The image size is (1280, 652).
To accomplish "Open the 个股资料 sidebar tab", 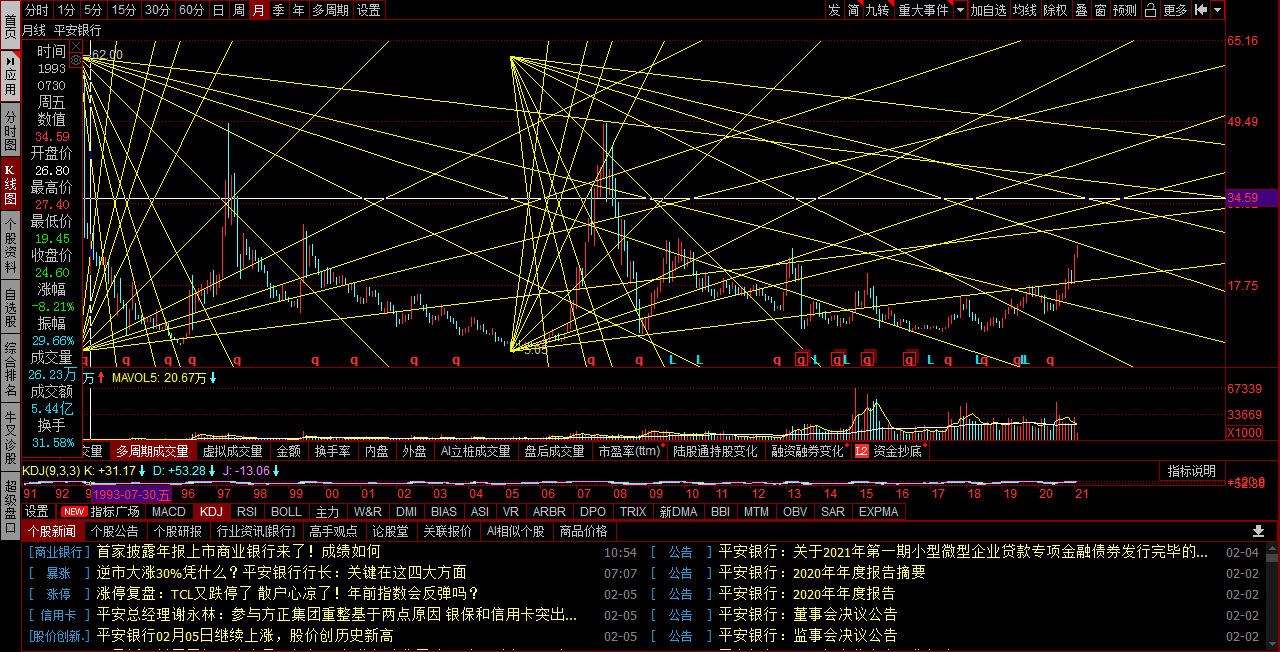I will point(10,245).
